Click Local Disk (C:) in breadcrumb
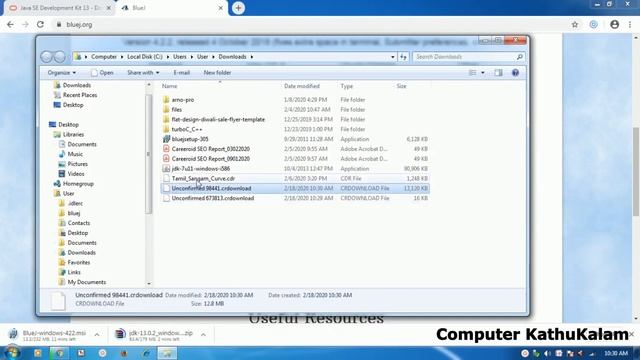Viewport: 640px width, 360px height. click(144, 57)
